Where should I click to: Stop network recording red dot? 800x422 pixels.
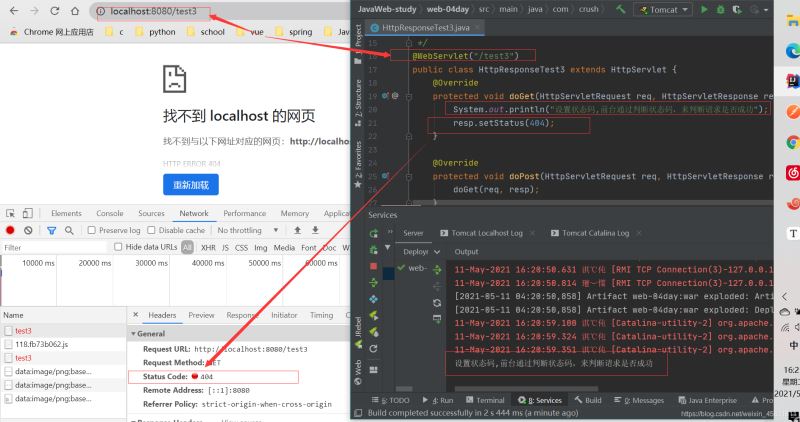[10, 230]
